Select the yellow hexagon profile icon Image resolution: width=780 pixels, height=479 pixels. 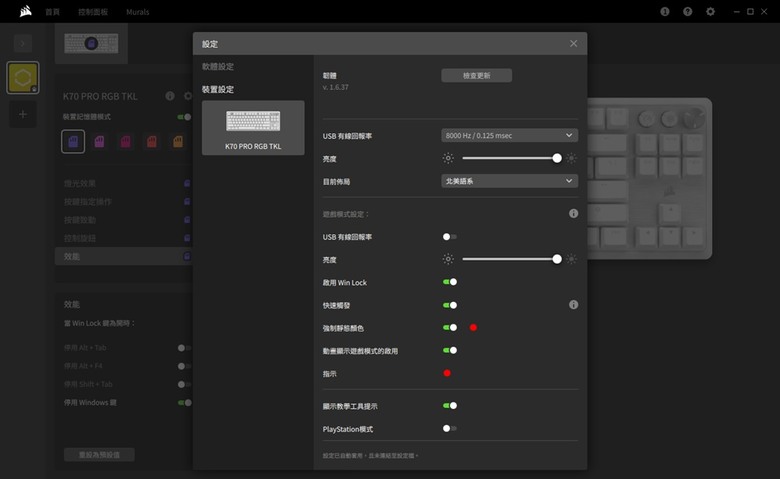click(x=23, y=78)
